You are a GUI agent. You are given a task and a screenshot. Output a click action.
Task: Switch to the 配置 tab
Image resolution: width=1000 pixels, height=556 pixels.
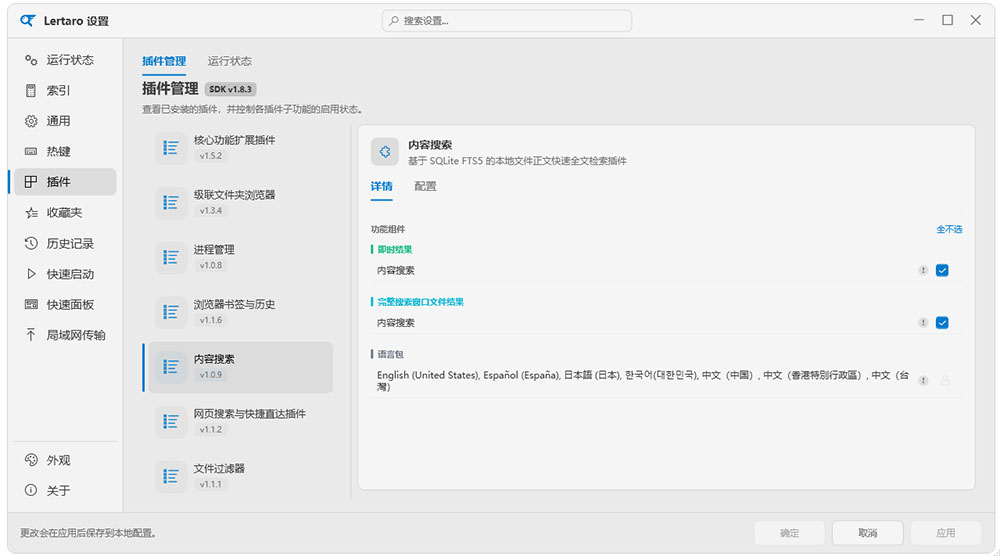pyautogui.click(x=425, y=186)
